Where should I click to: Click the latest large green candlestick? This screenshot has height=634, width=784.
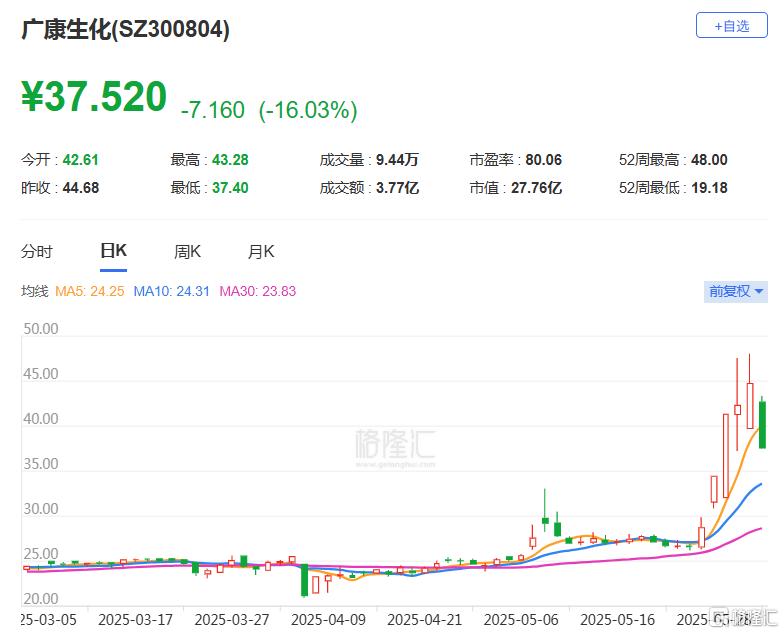(762, 424)
